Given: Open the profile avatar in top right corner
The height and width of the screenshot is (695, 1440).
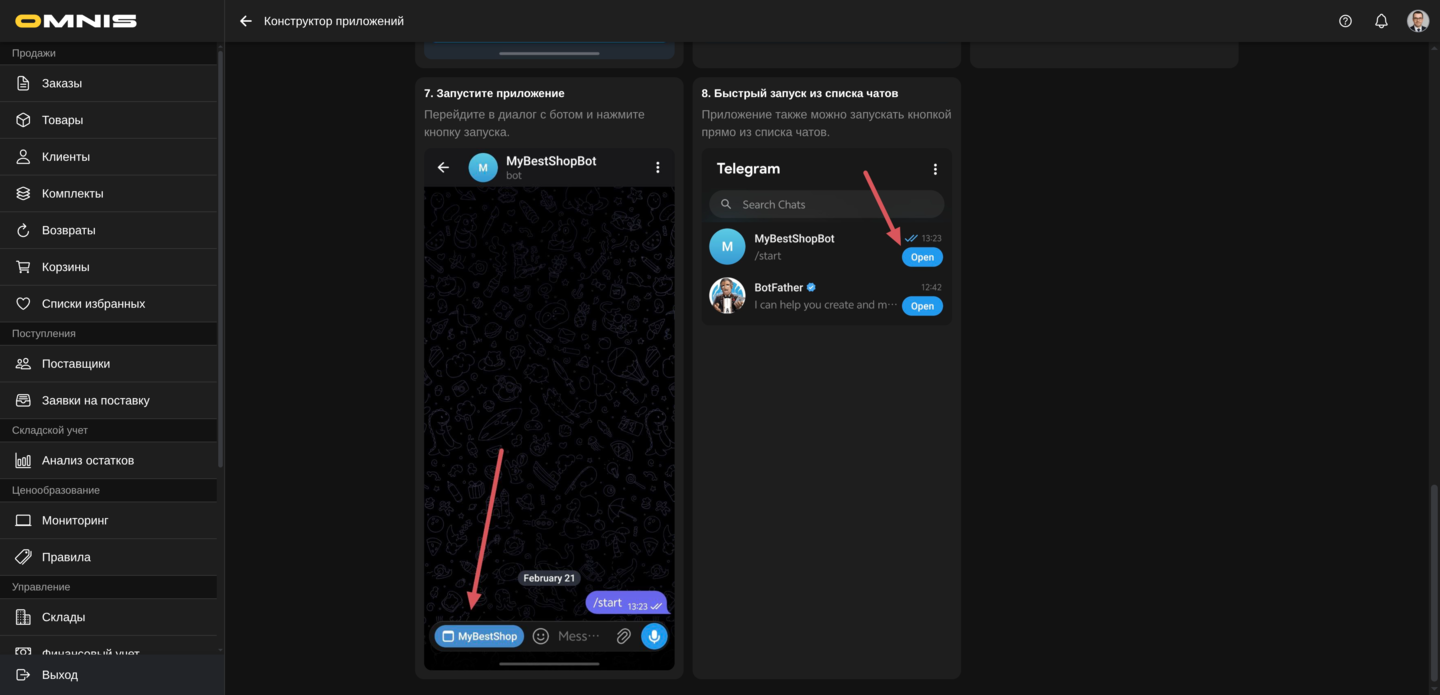Looking at the screenshot, I should [x=1417, y=20].
